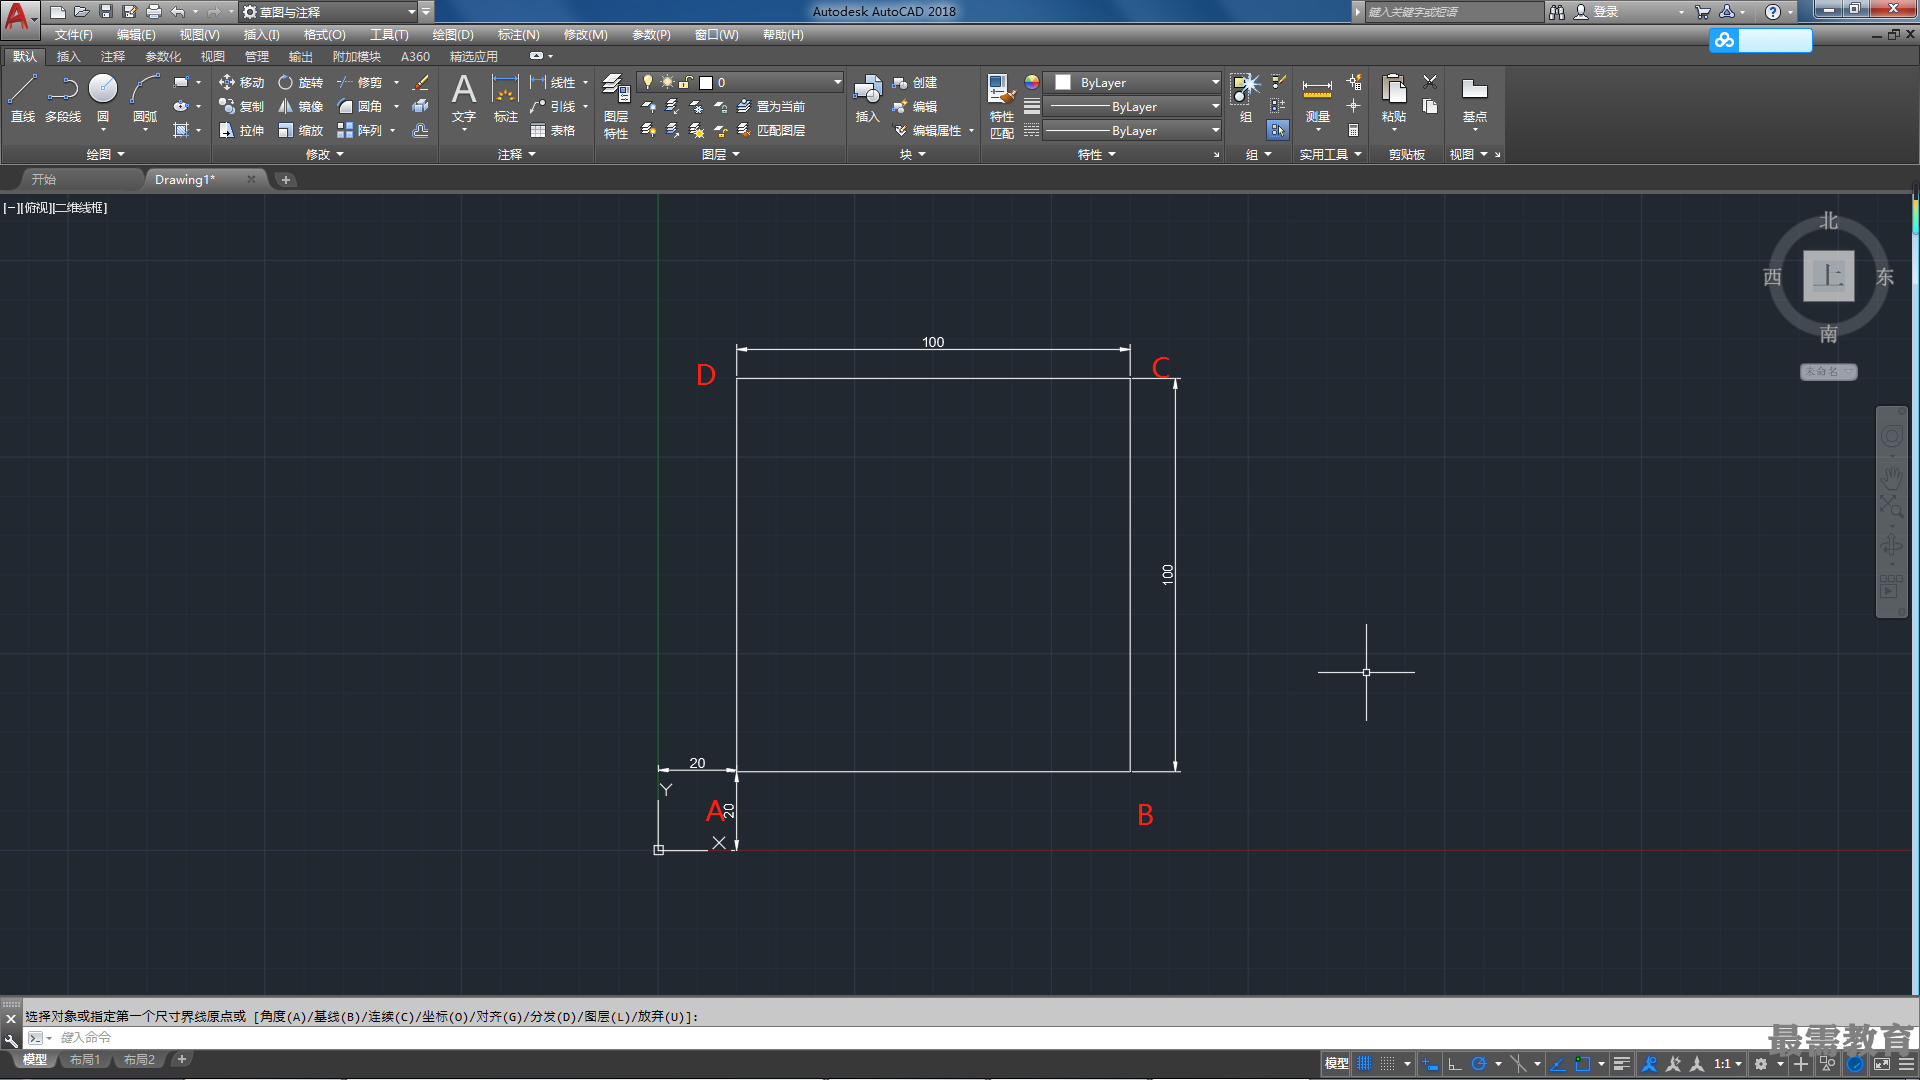The height and width of the screenshot is (1080, 1920).
Task: Click the 标注 (Dimension) tool
Action: click(506, 98)
